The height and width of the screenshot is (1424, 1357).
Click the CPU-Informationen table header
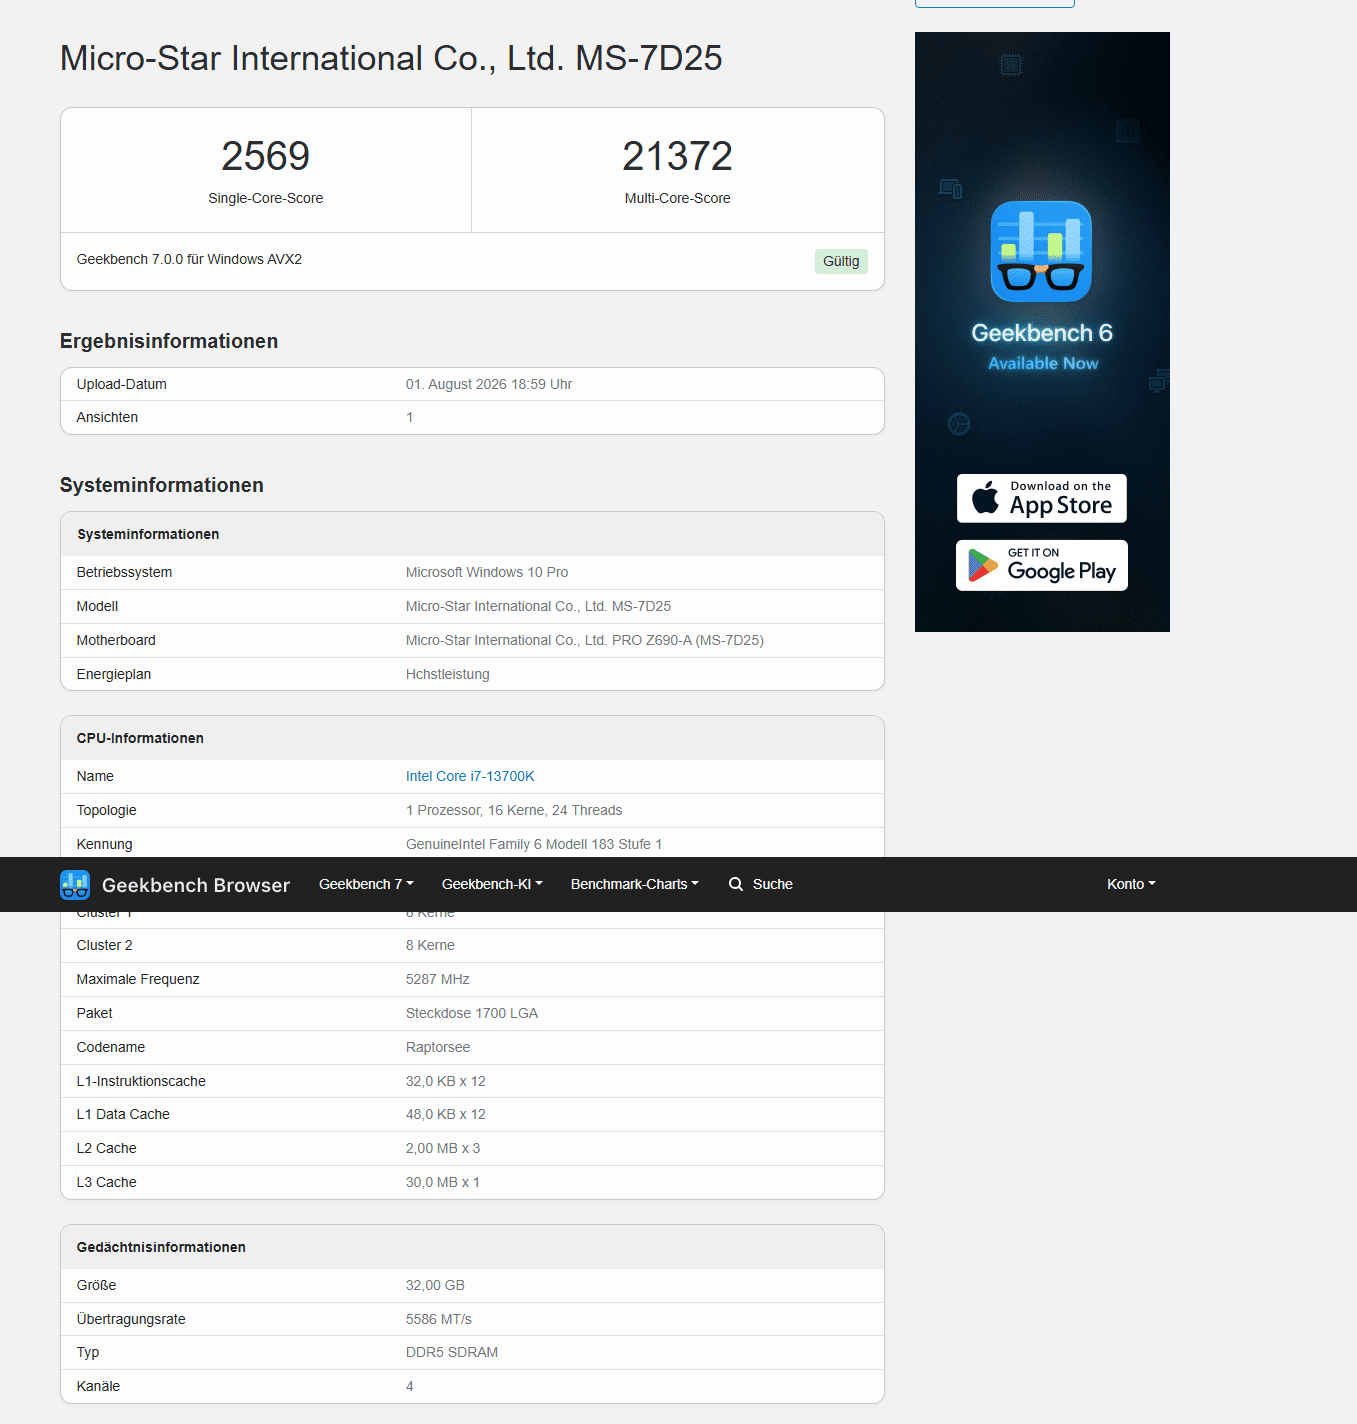click(x=140, y=738)
